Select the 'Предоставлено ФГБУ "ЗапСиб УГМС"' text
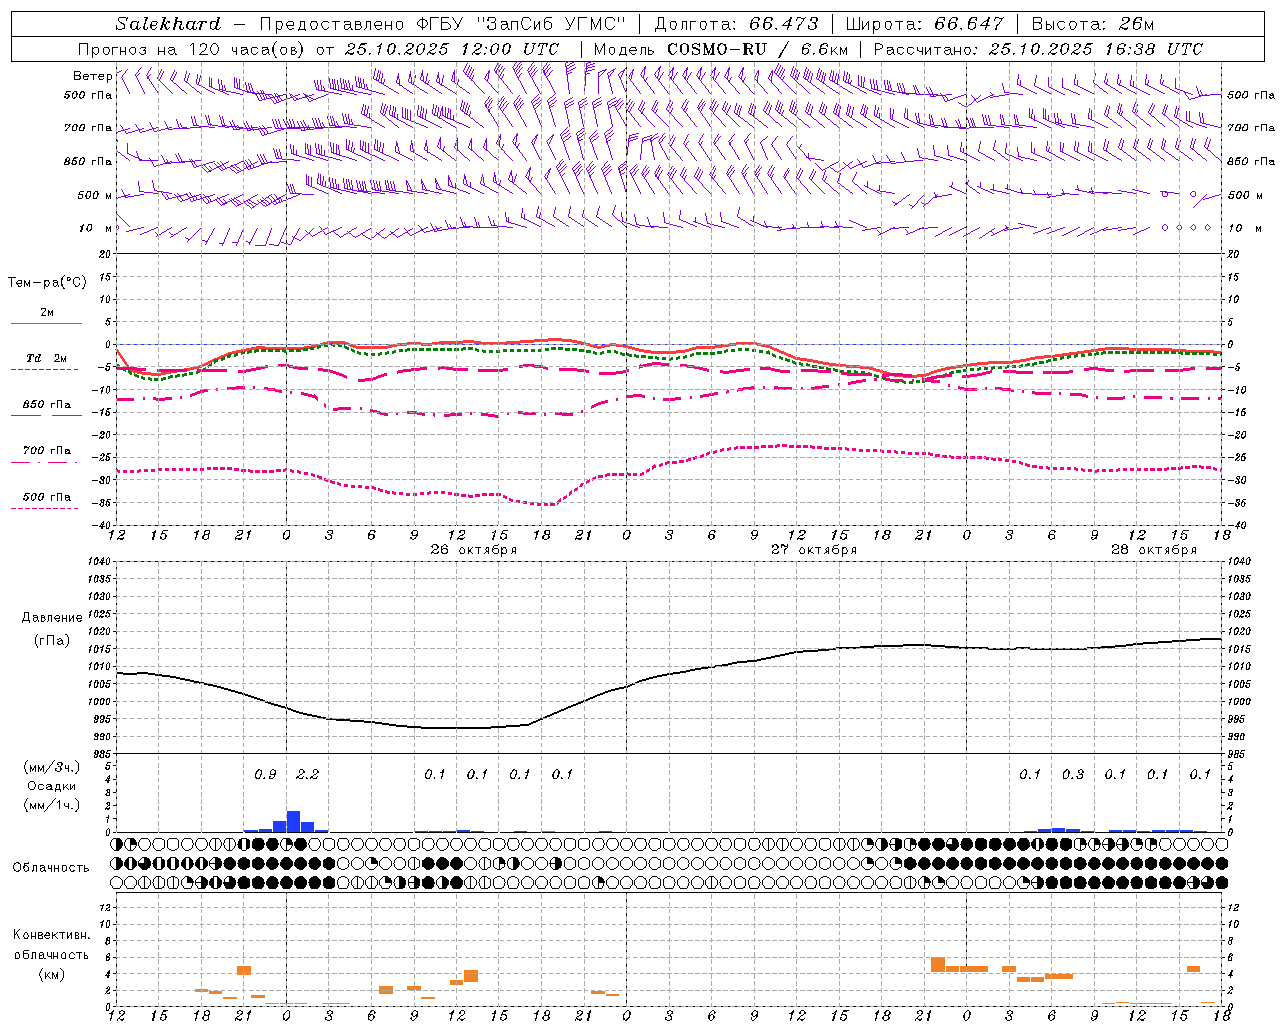This screenshot has width=1280, height=1024. [442, 24]
